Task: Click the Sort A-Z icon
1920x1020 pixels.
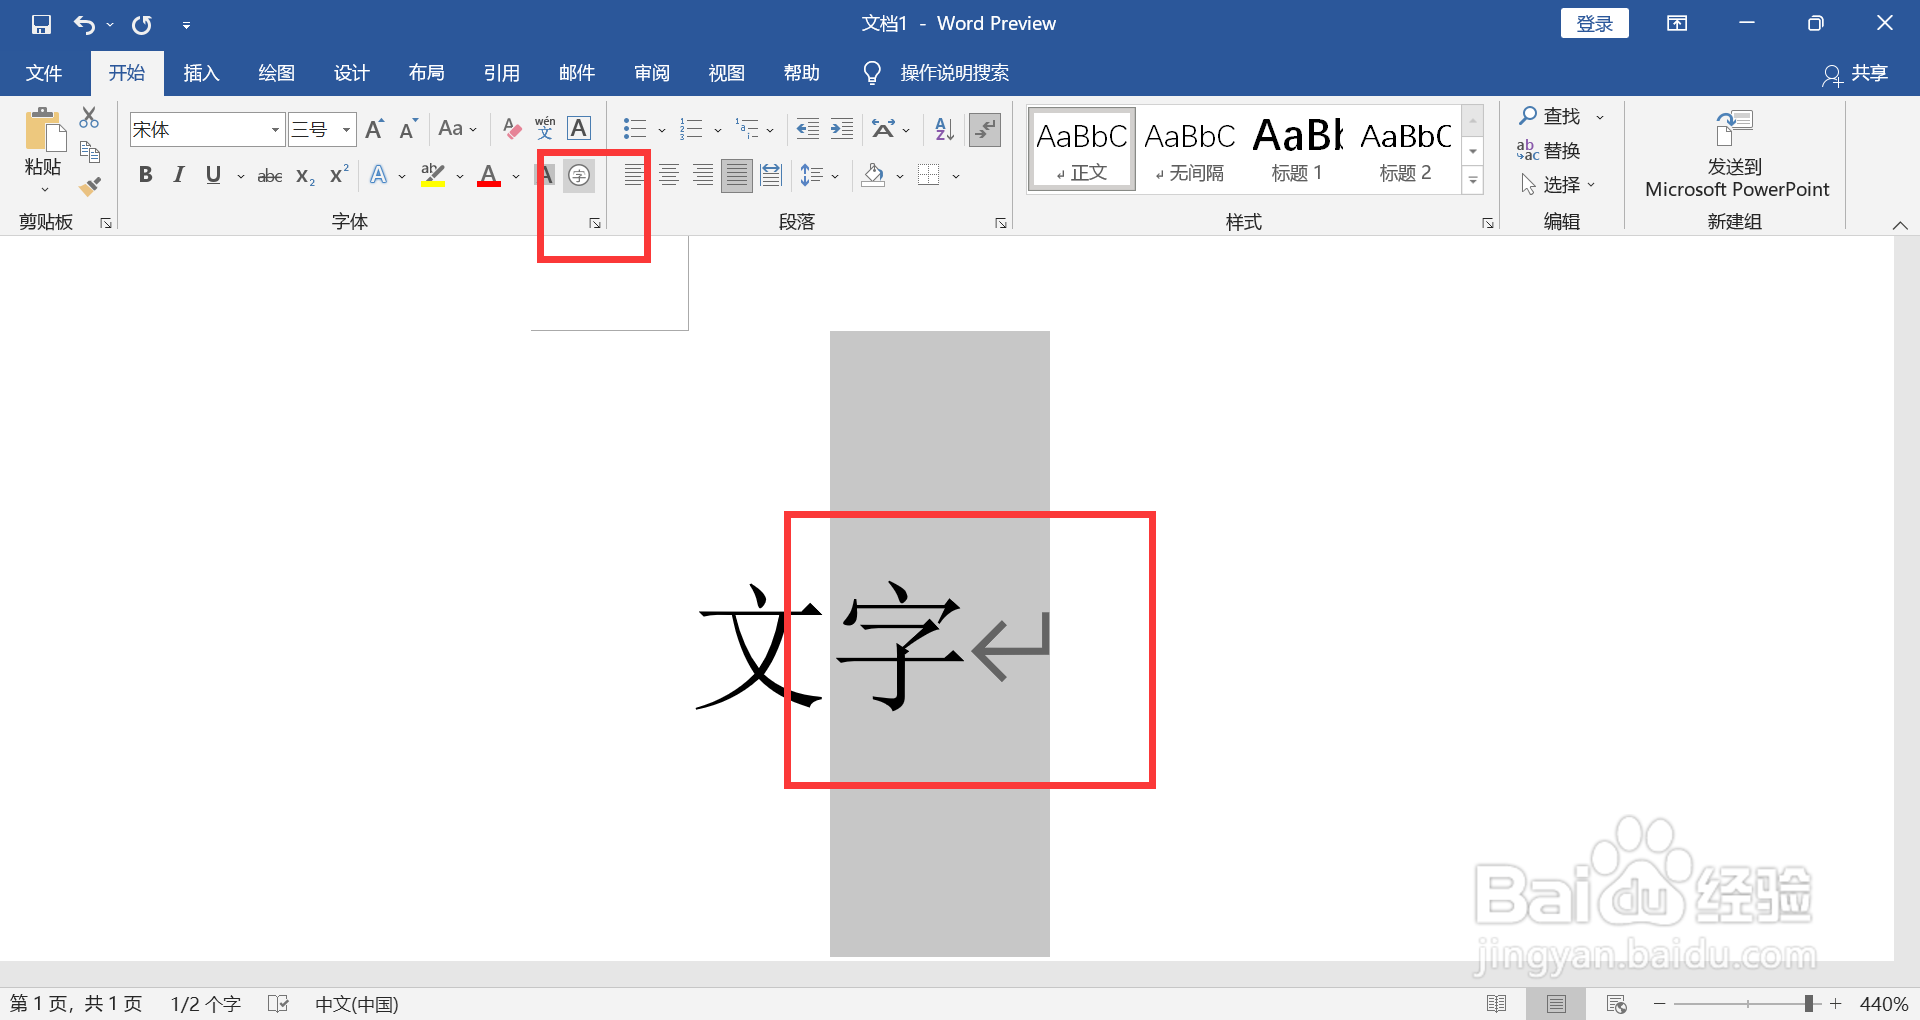Action: (944, 129)
